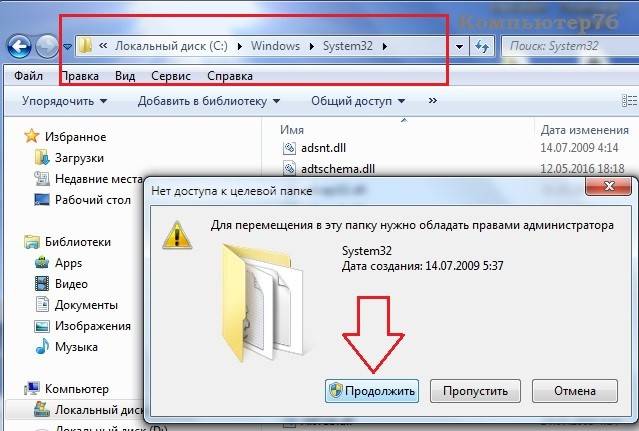The width and height of the screenshot is (639, 431).
Task: Open 'Загрузки' folder in sidebar
Action: click(x=79, y=158)
